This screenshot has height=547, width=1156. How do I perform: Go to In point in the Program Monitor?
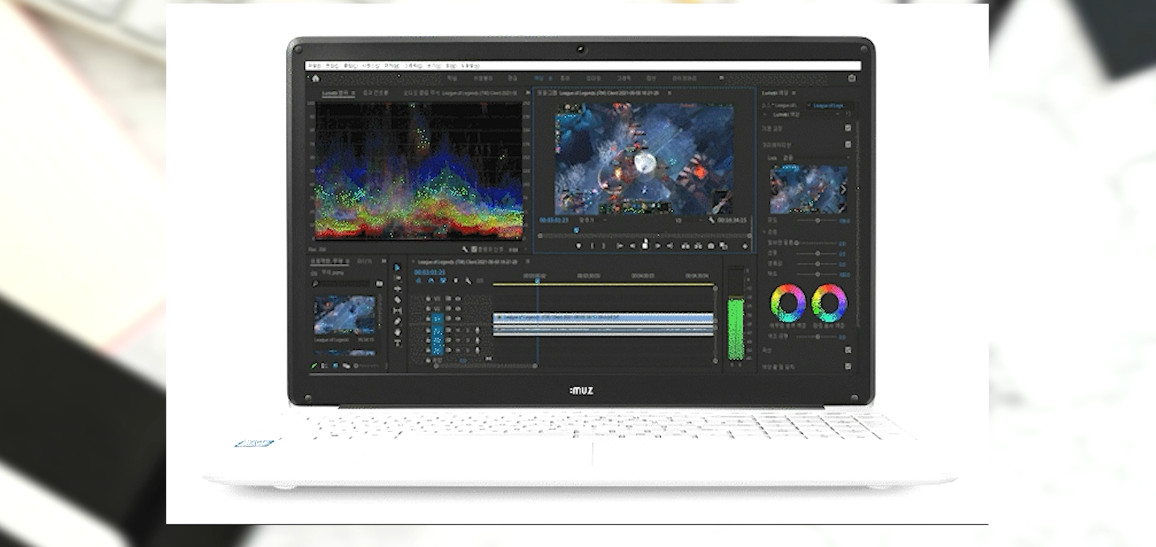620,245
